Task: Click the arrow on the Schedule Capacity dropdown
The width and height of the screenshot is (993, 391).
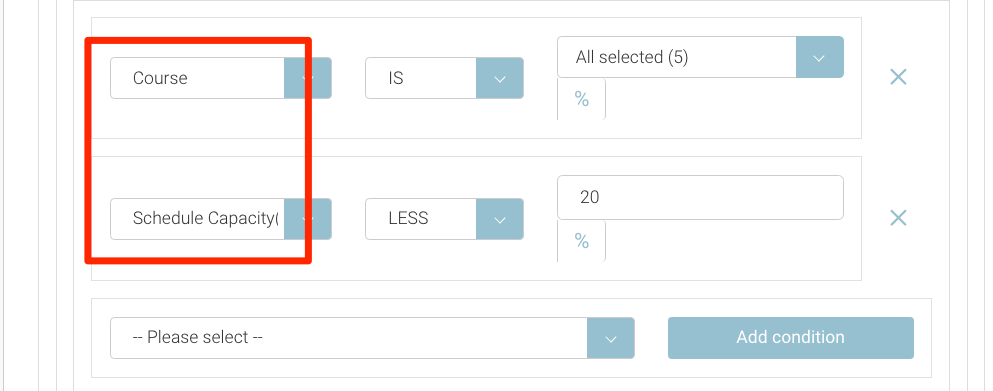Action: (x=308, y=219)
